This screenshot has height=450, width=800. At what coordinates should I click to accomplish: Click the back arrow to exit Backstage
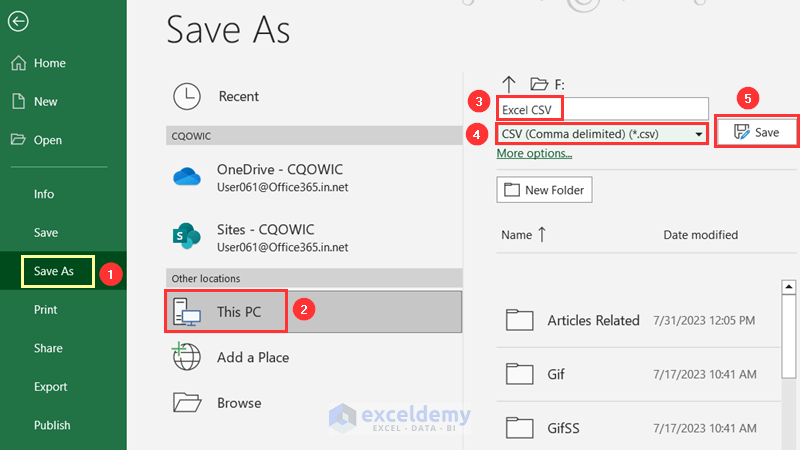pyautogui.click(x=18, y=21)
